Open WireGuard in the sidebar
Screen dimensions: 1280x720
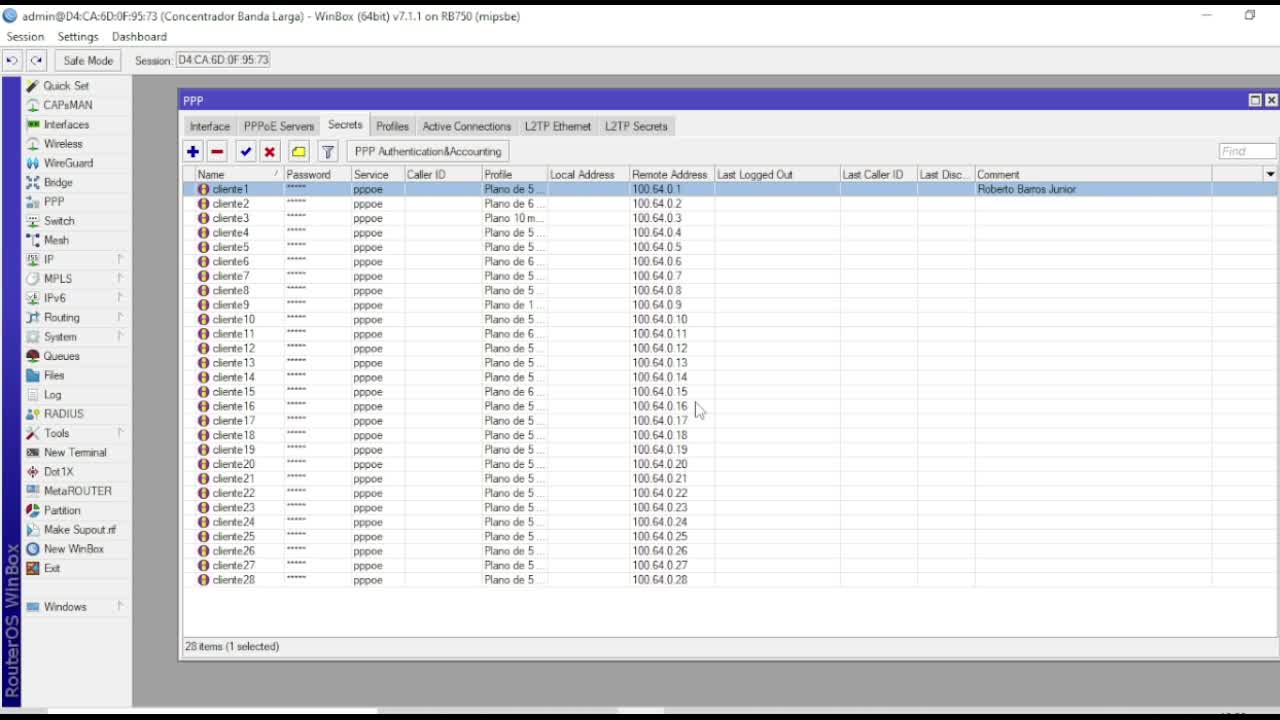pyautogui.click(x=68, y=163)
